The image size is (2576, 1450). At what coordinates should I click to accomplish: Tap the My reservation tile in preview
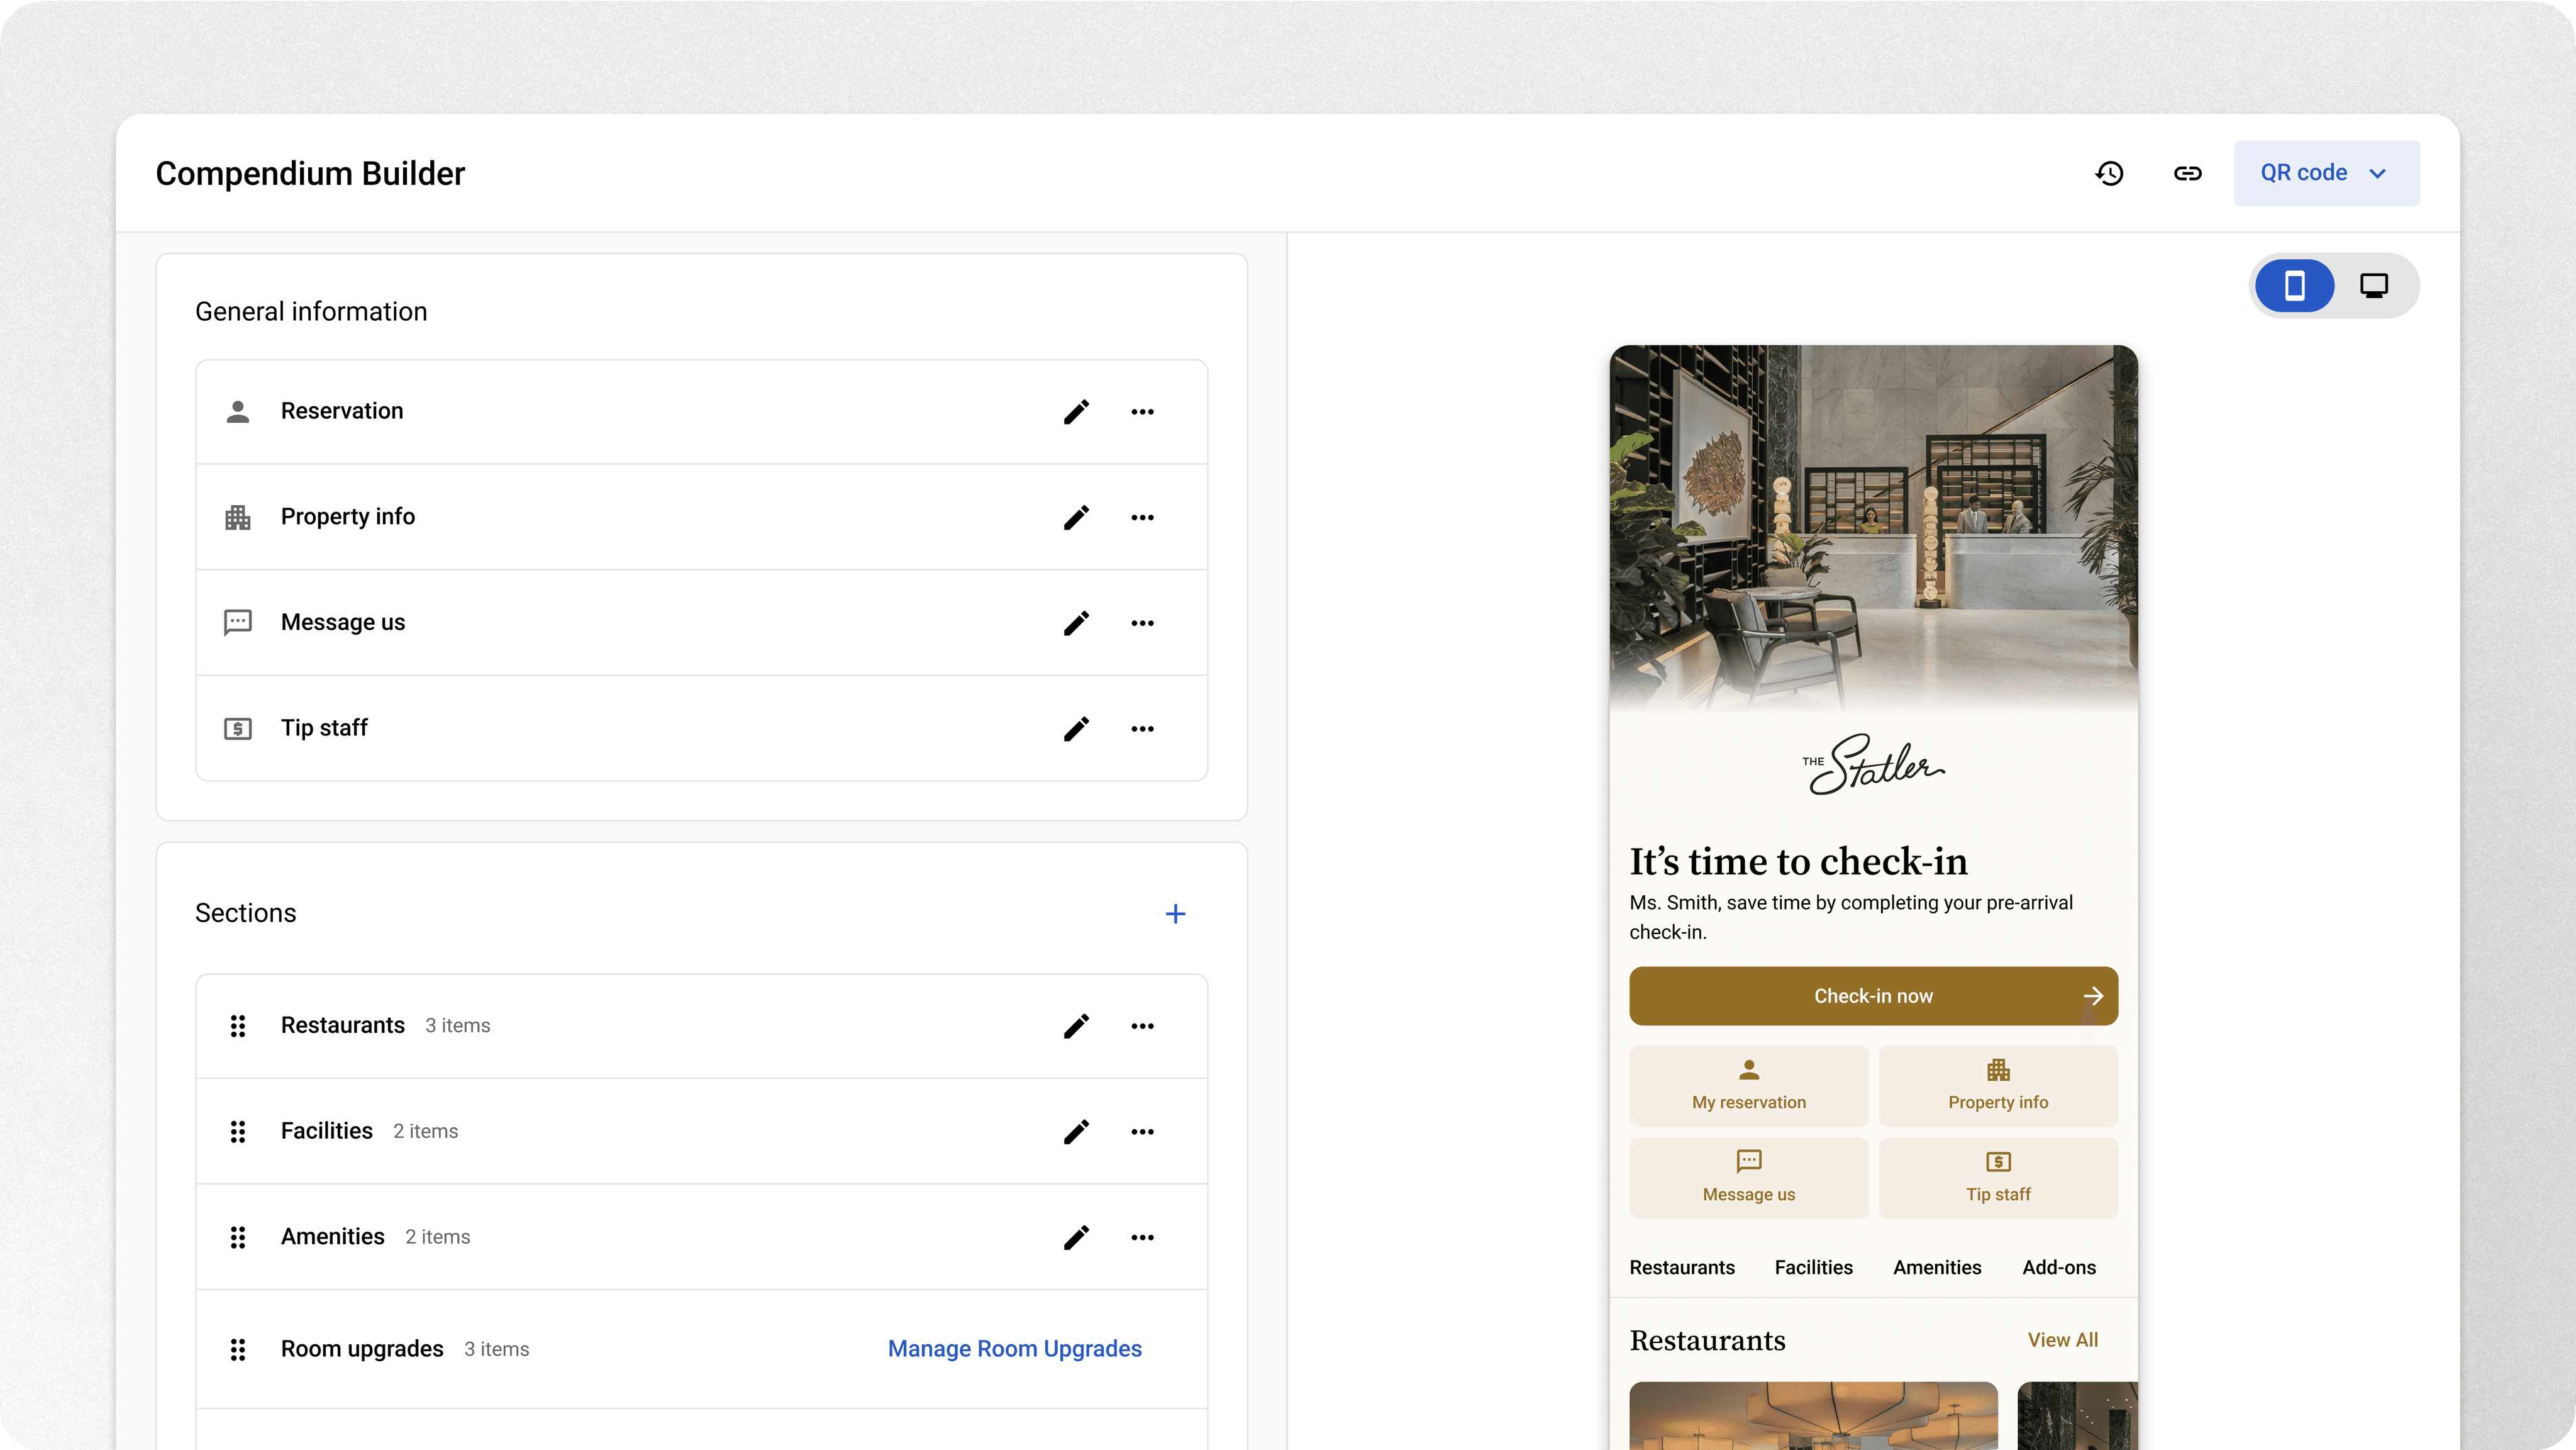(1748, 1085)
